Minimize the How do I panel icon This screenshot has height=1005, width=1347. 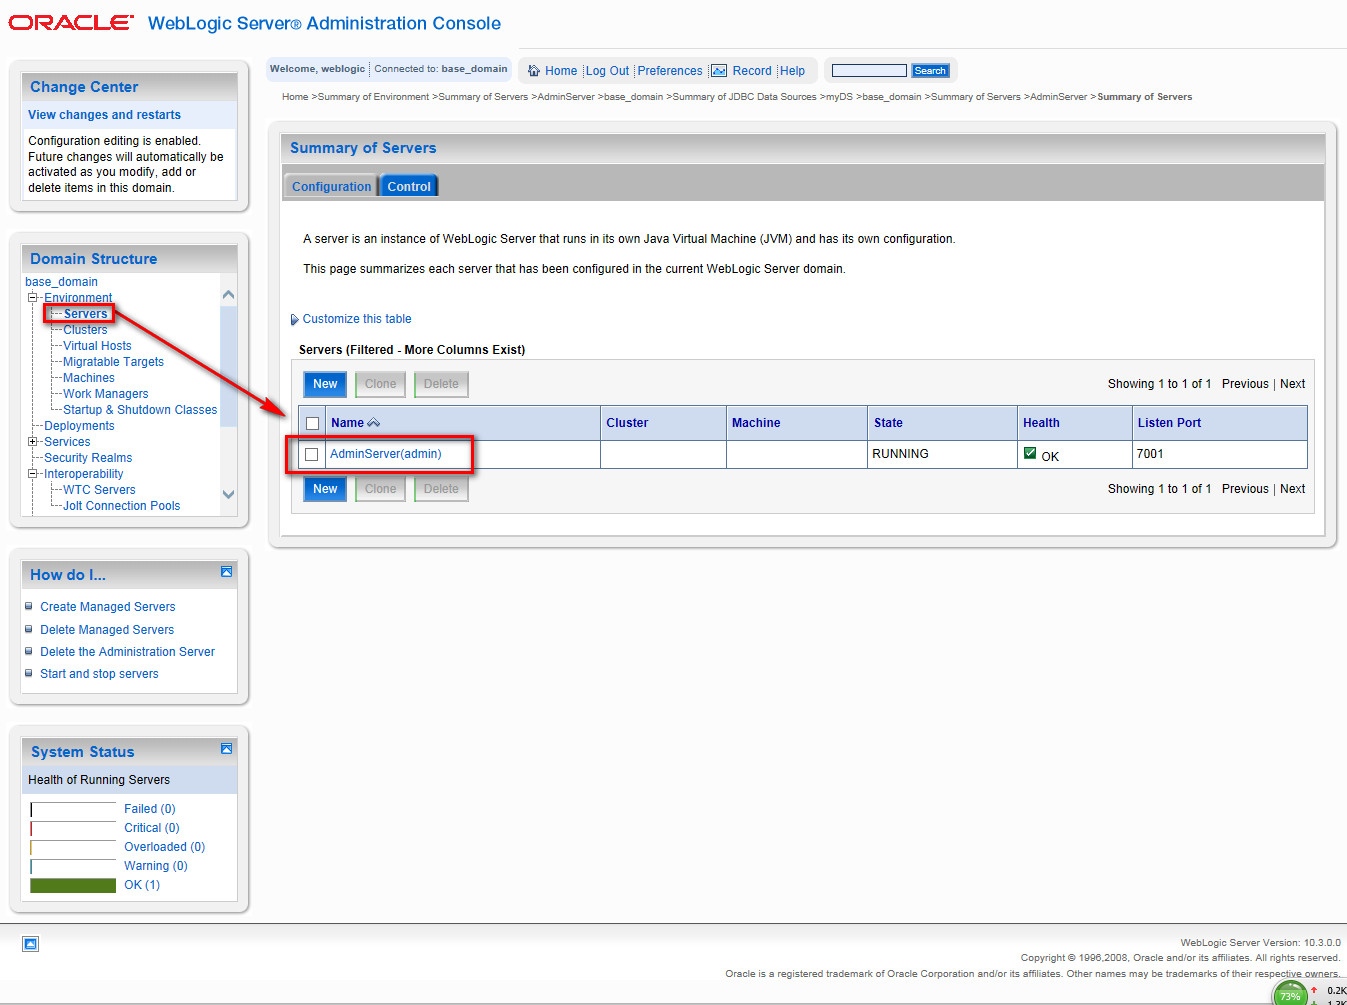pyautogui.click(x=226, y=572)
